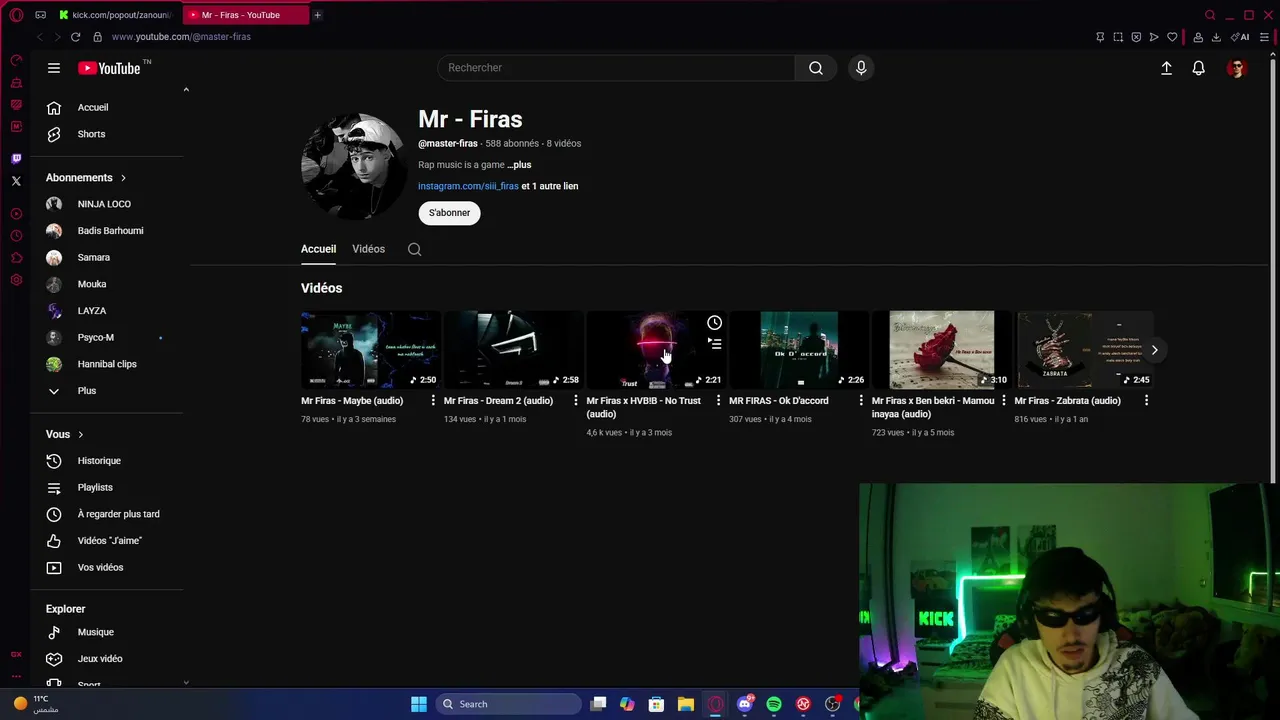
Task: Open Discord from the taskbar
Action: [x=744, y=704]
